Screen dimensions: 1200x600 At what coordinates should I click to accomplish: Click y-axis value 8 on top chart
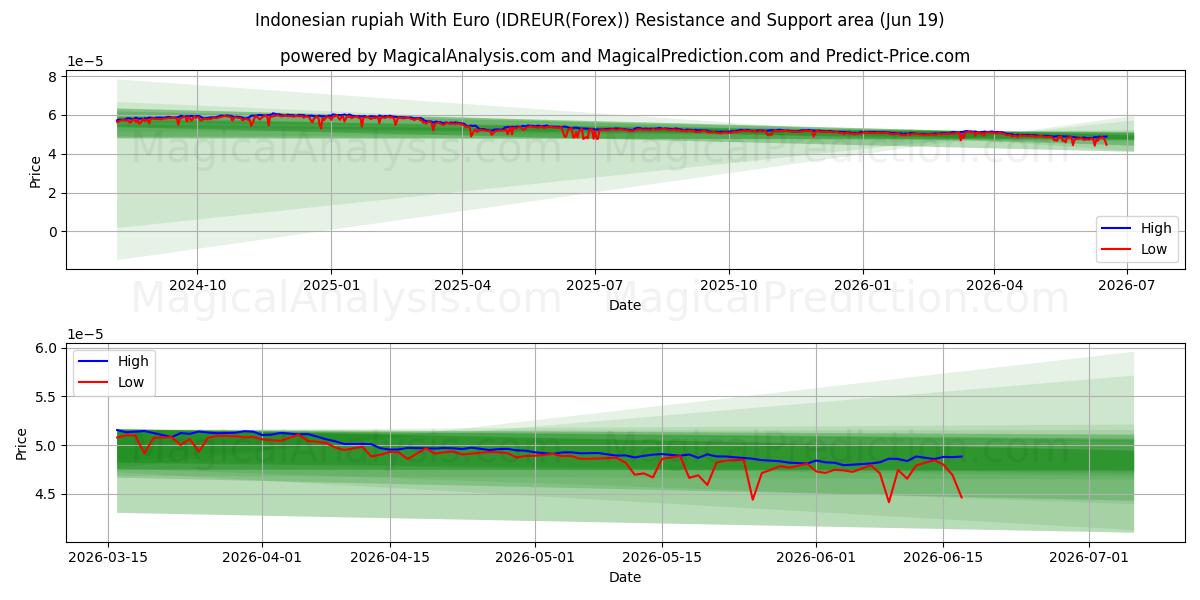coord(54,77)
